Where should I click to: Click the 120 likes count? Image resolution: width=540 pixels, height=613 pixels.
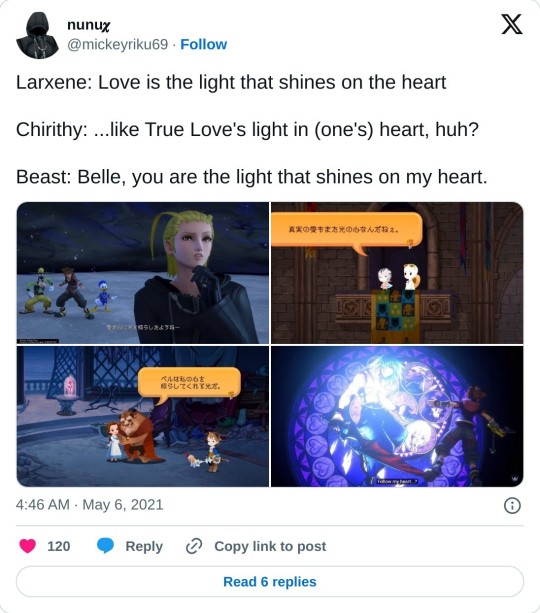(59, 546)
